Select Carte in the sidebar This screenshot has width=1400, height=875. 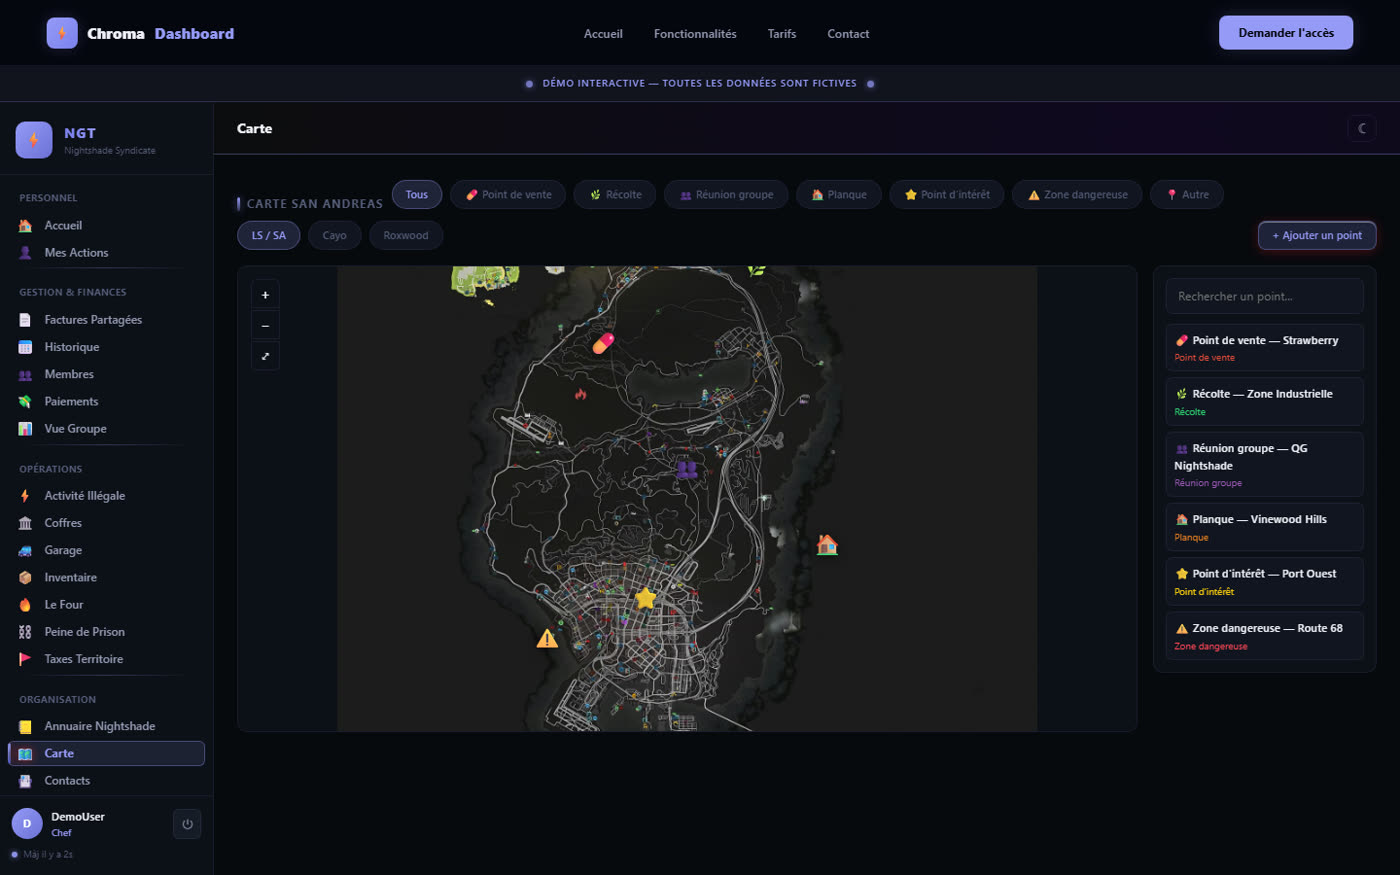[x=106, y=753]
